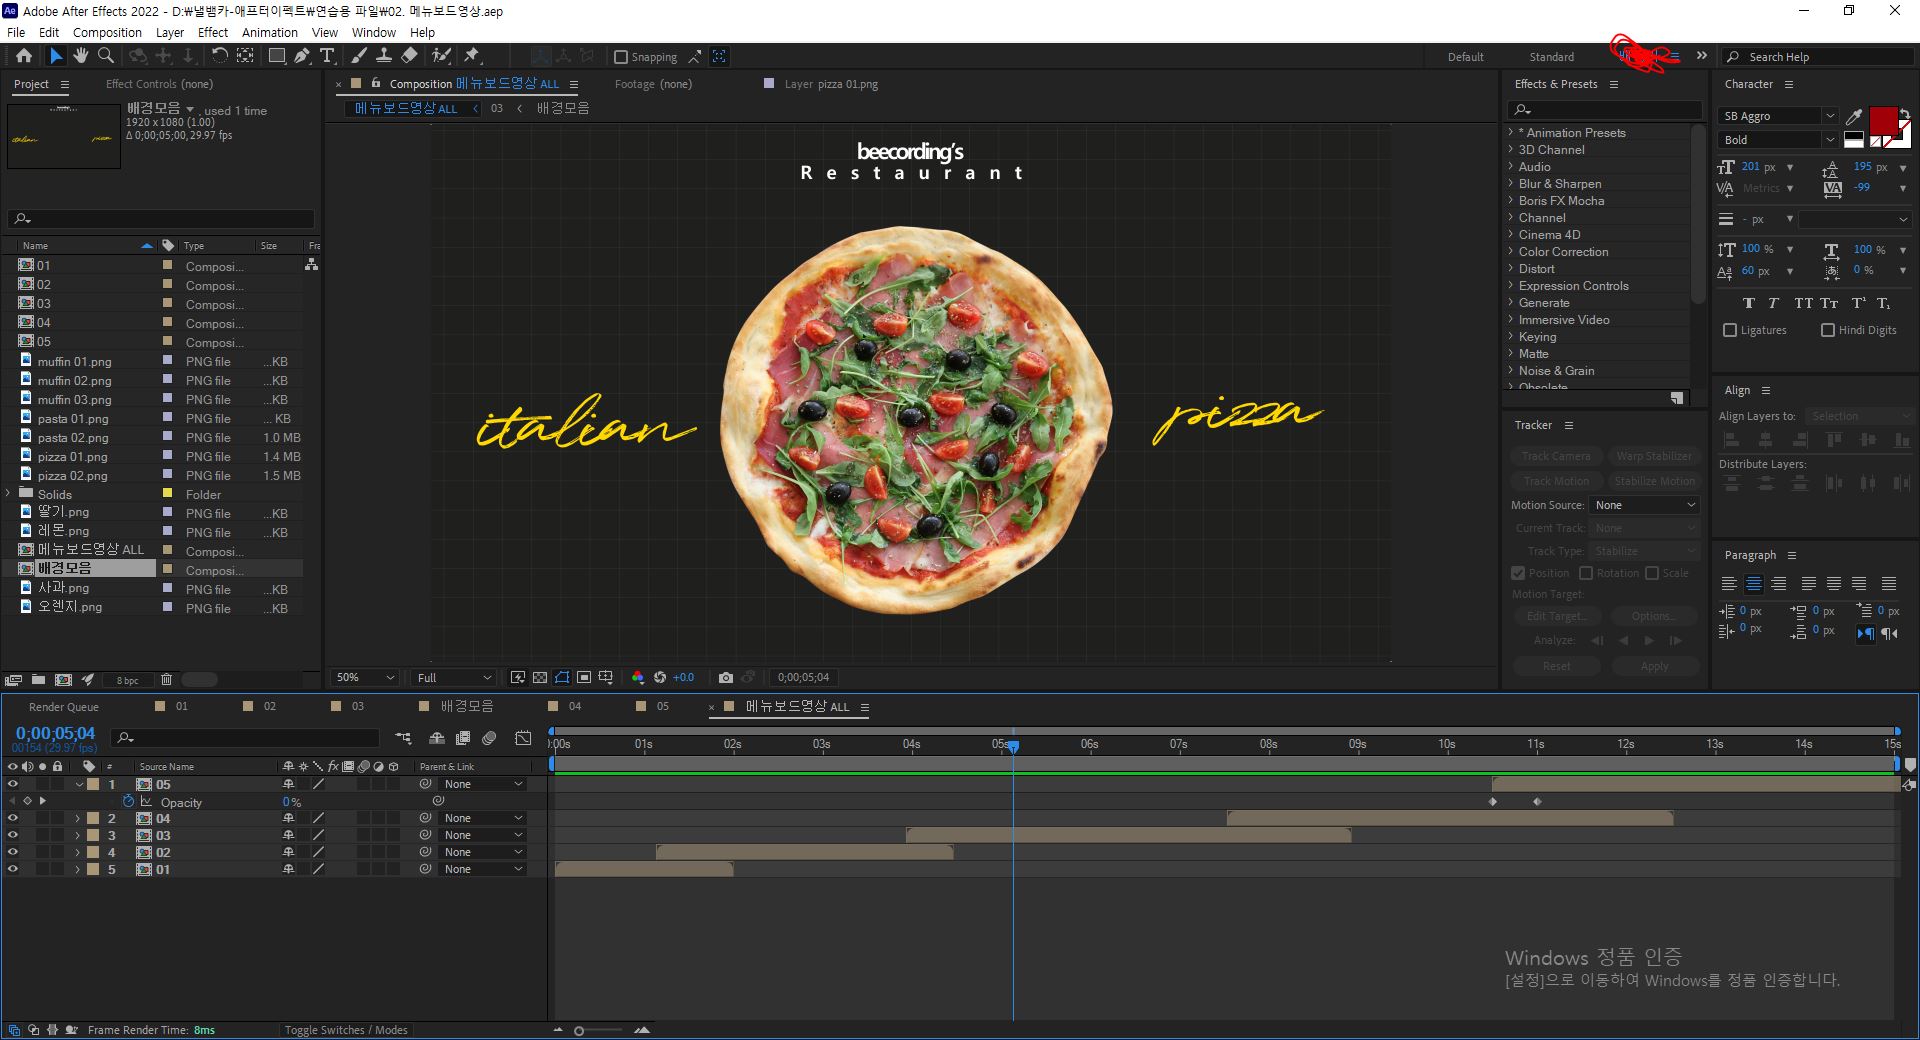The image size is (1920, 1040).
Task: Create a new folder in Project panel
Action: [x=38, y=680]
